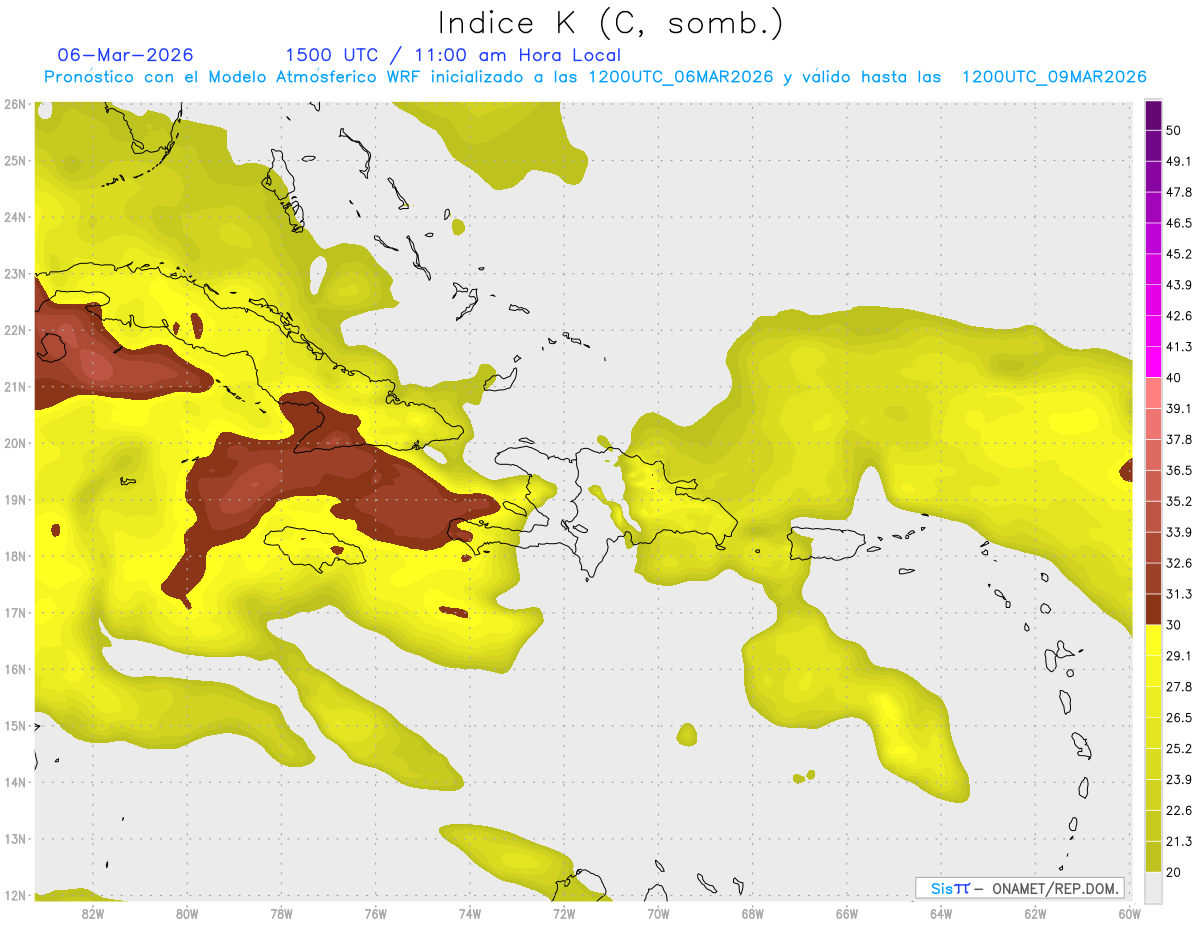The height and width of the screenshot is (927, 1200).
Task: Select the colorbar label '20'
Action: [x=1174, y=873]
